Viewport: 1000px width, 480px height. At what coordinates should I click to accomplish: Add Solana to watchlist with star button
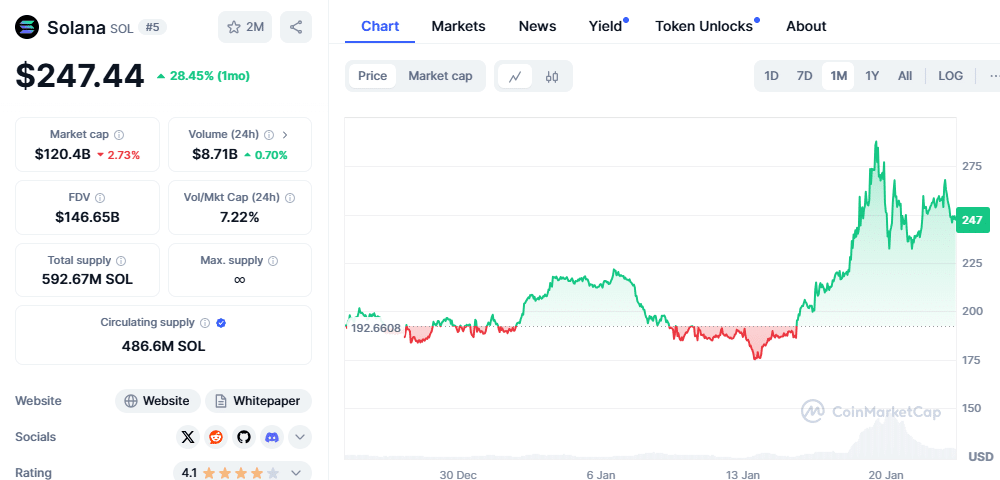click(245, 27)
